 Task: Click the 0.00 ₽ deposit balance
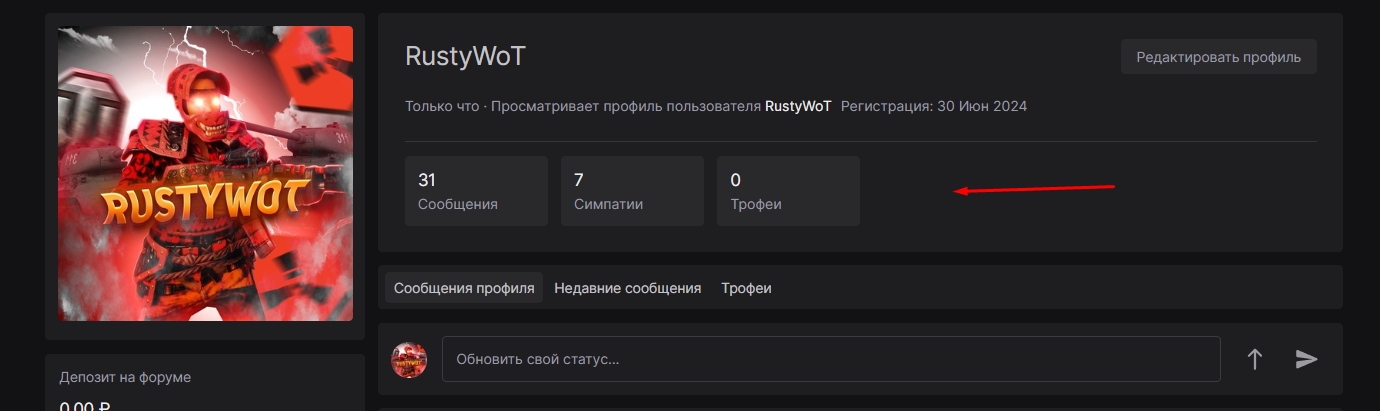click(85, 406)
